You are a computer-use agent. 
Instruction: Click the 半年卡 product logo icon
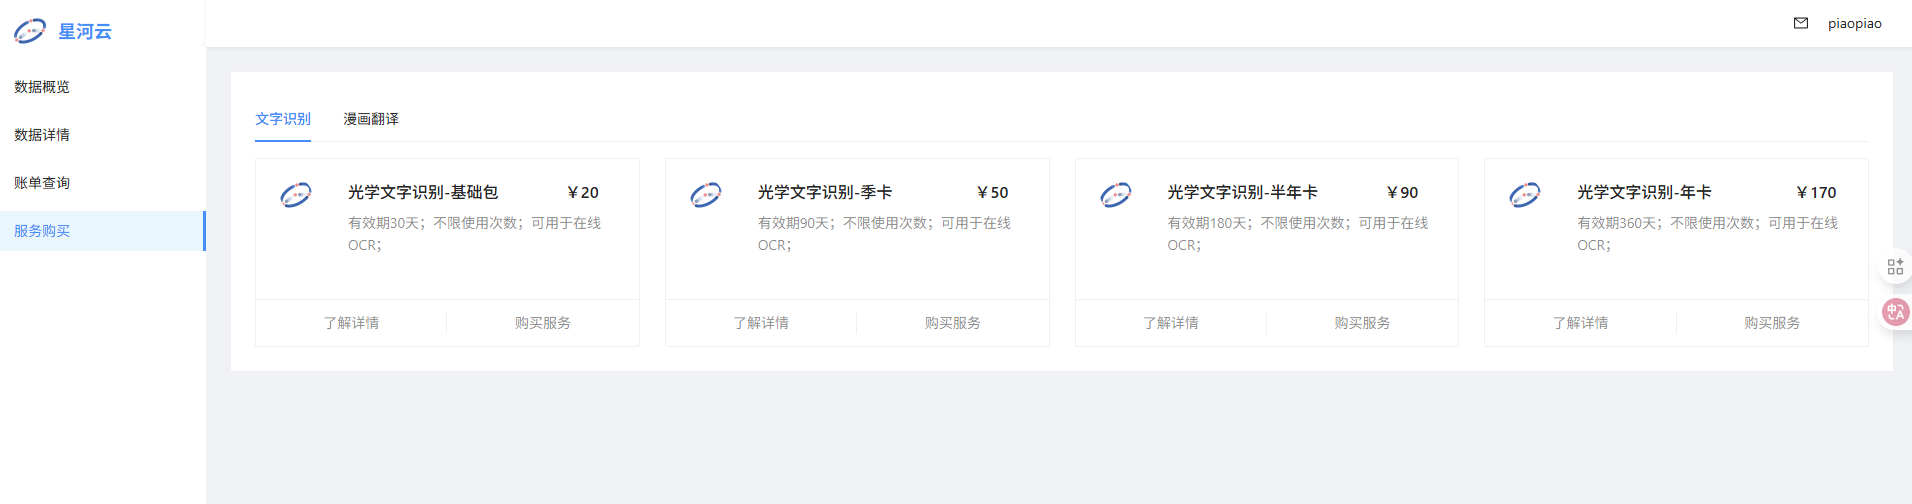click(x=1116, y=194)
